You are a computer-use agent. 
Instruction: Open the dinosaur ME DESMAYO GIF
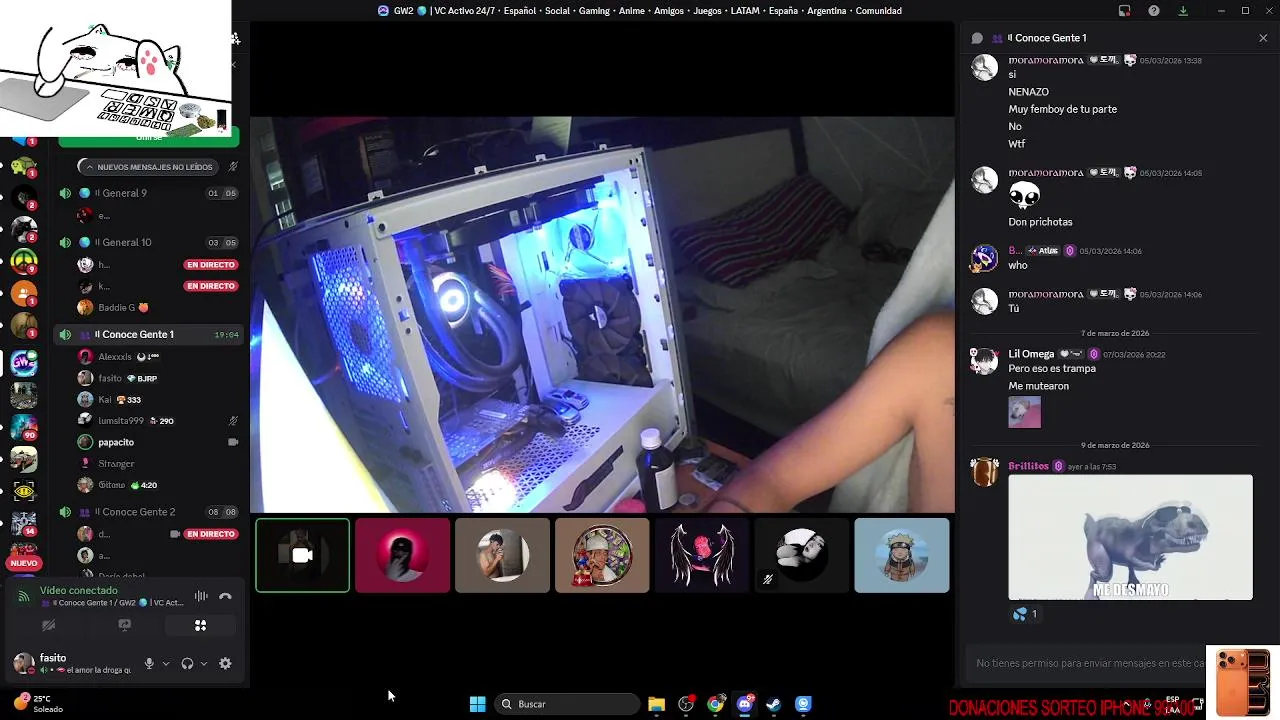coord(1130,537)
